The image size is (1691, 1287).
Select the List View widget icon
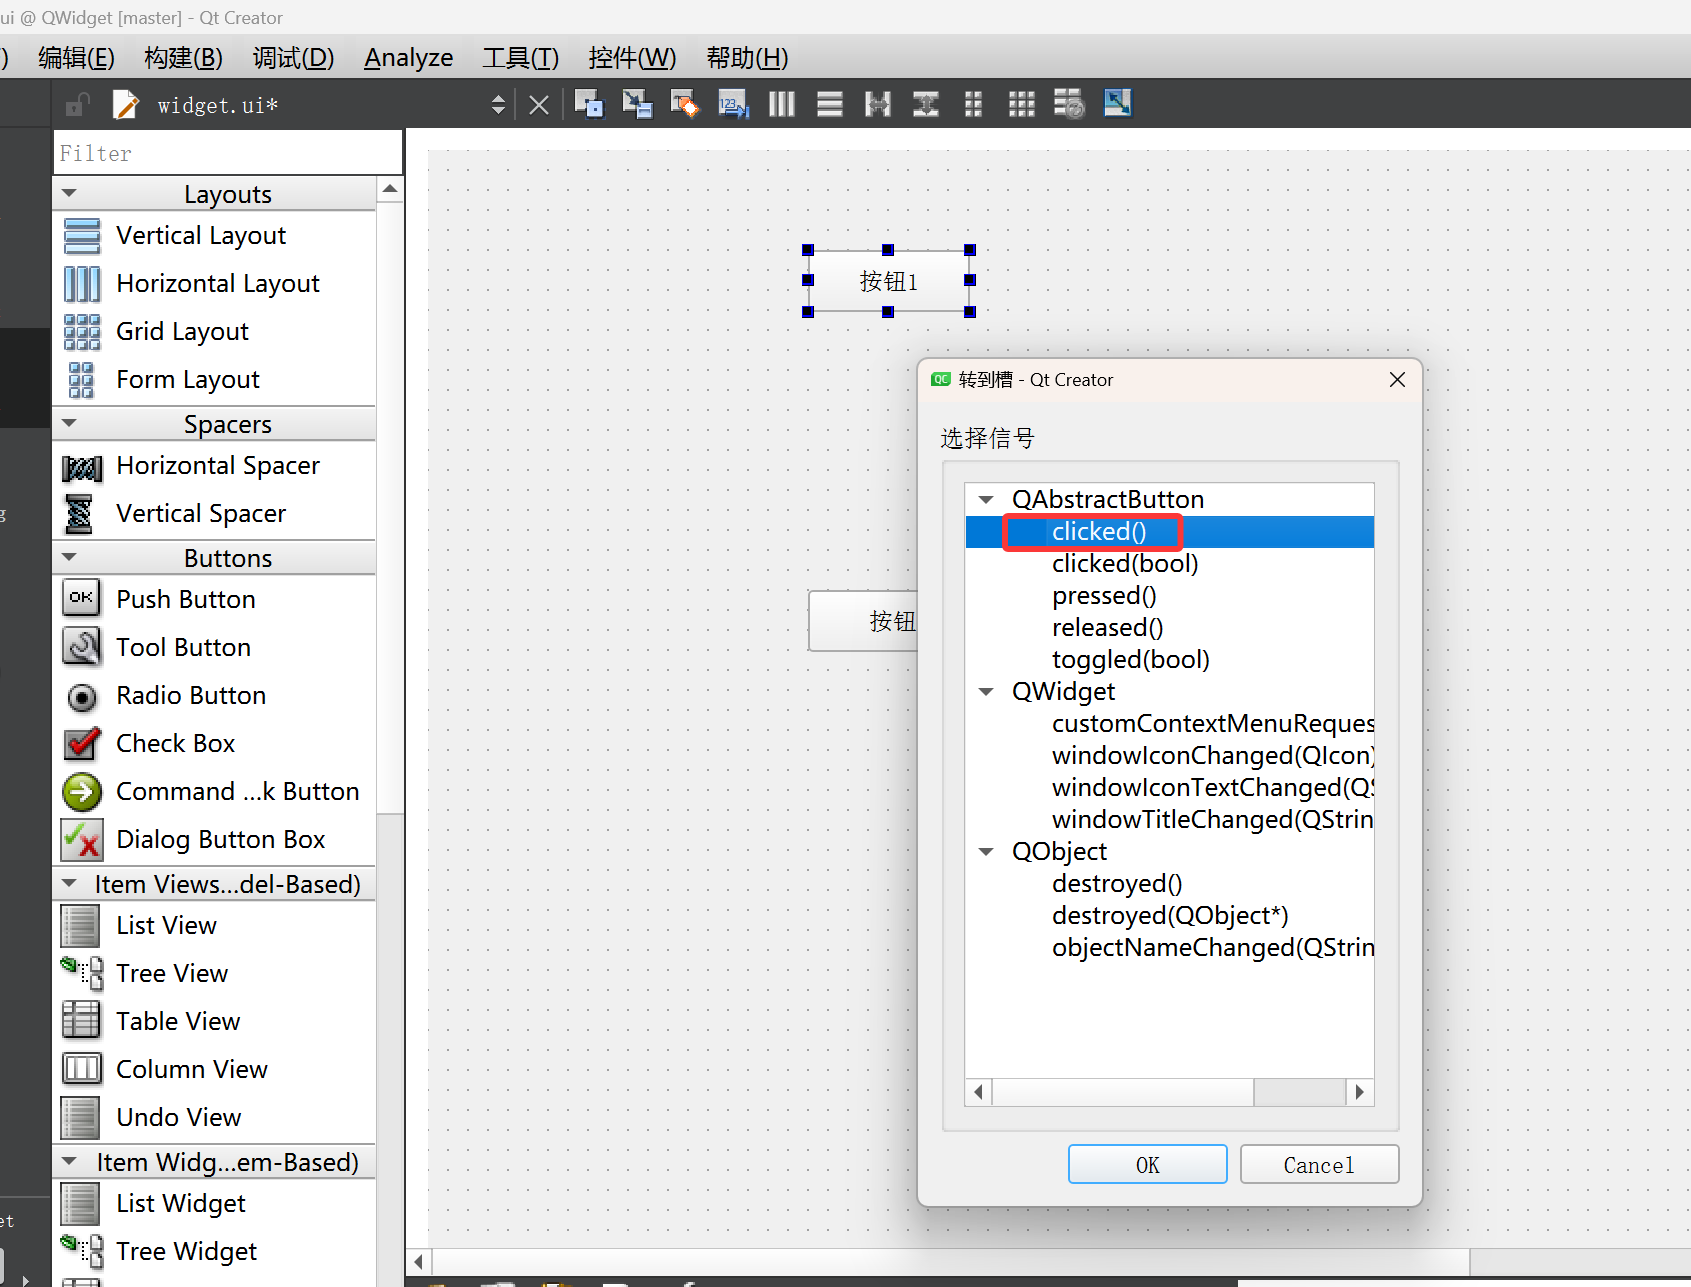click(80, 926)
